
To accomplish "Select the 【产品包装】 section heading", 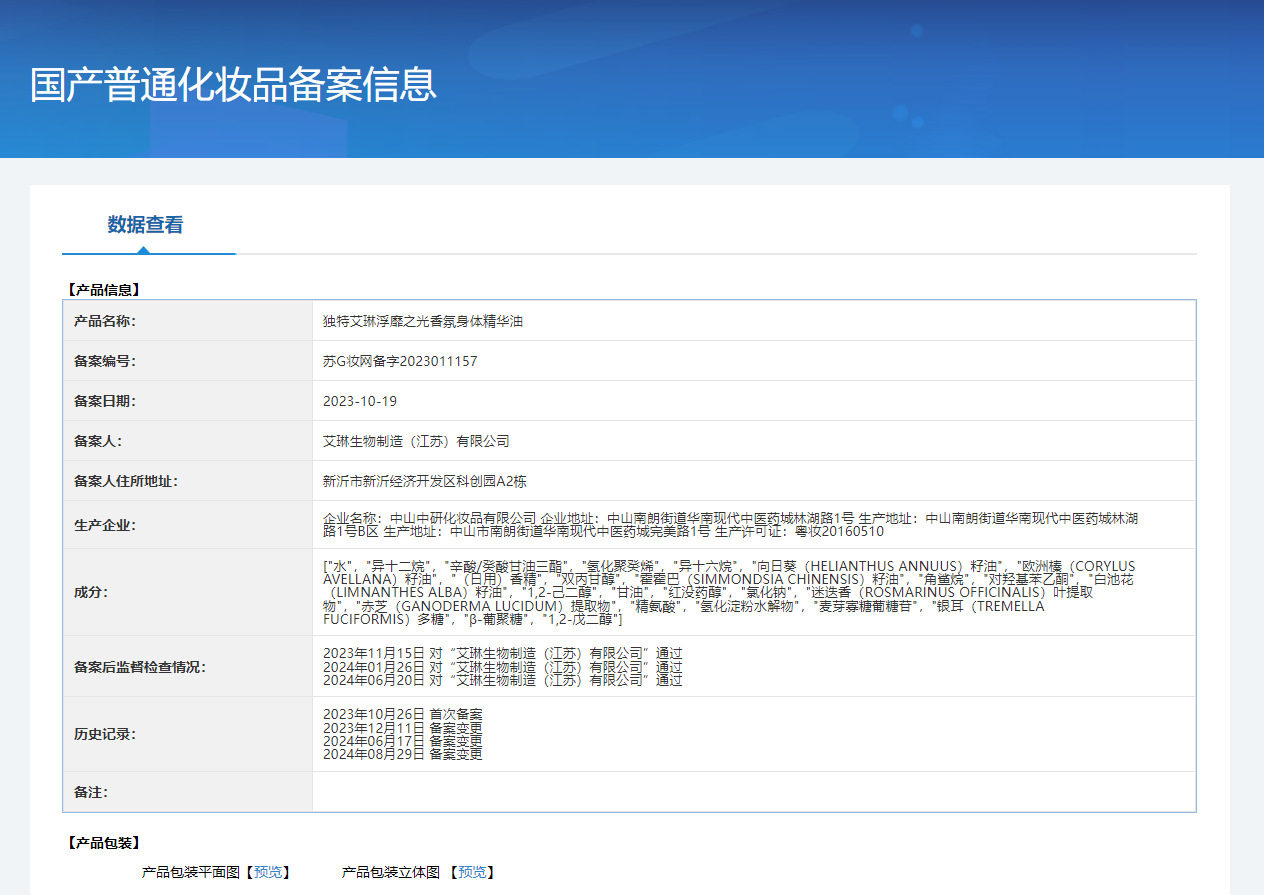I will point(104,843).
